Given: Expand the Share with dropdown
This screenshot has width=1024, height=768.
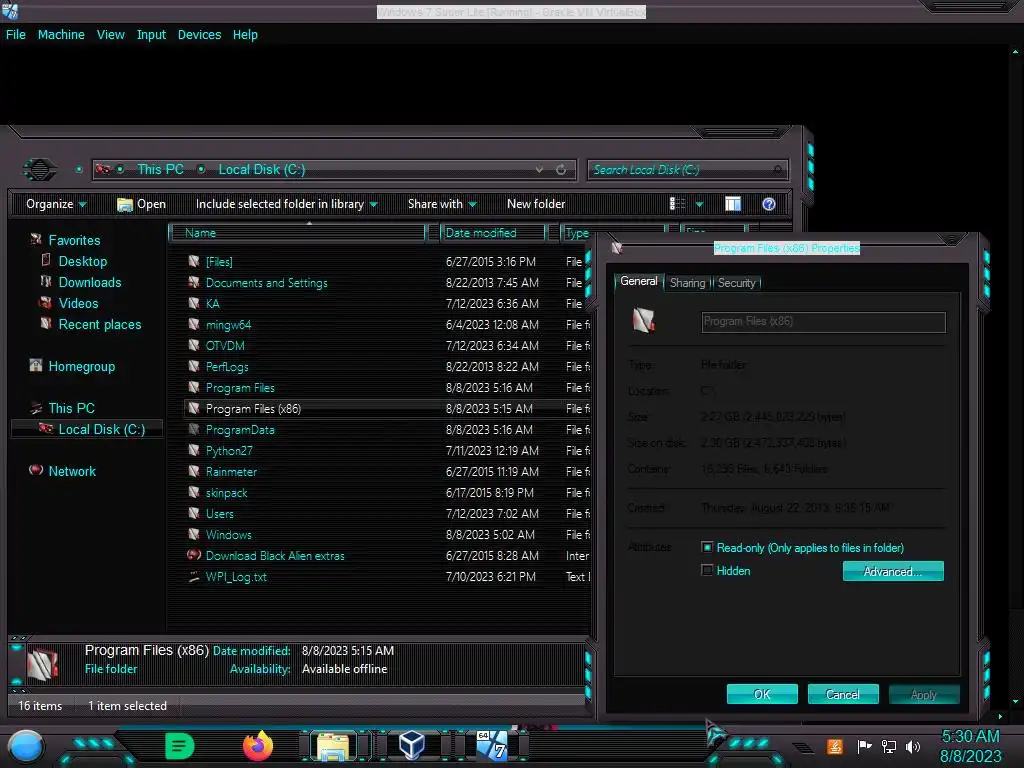Looking at the screenshot, I should 442,204.
